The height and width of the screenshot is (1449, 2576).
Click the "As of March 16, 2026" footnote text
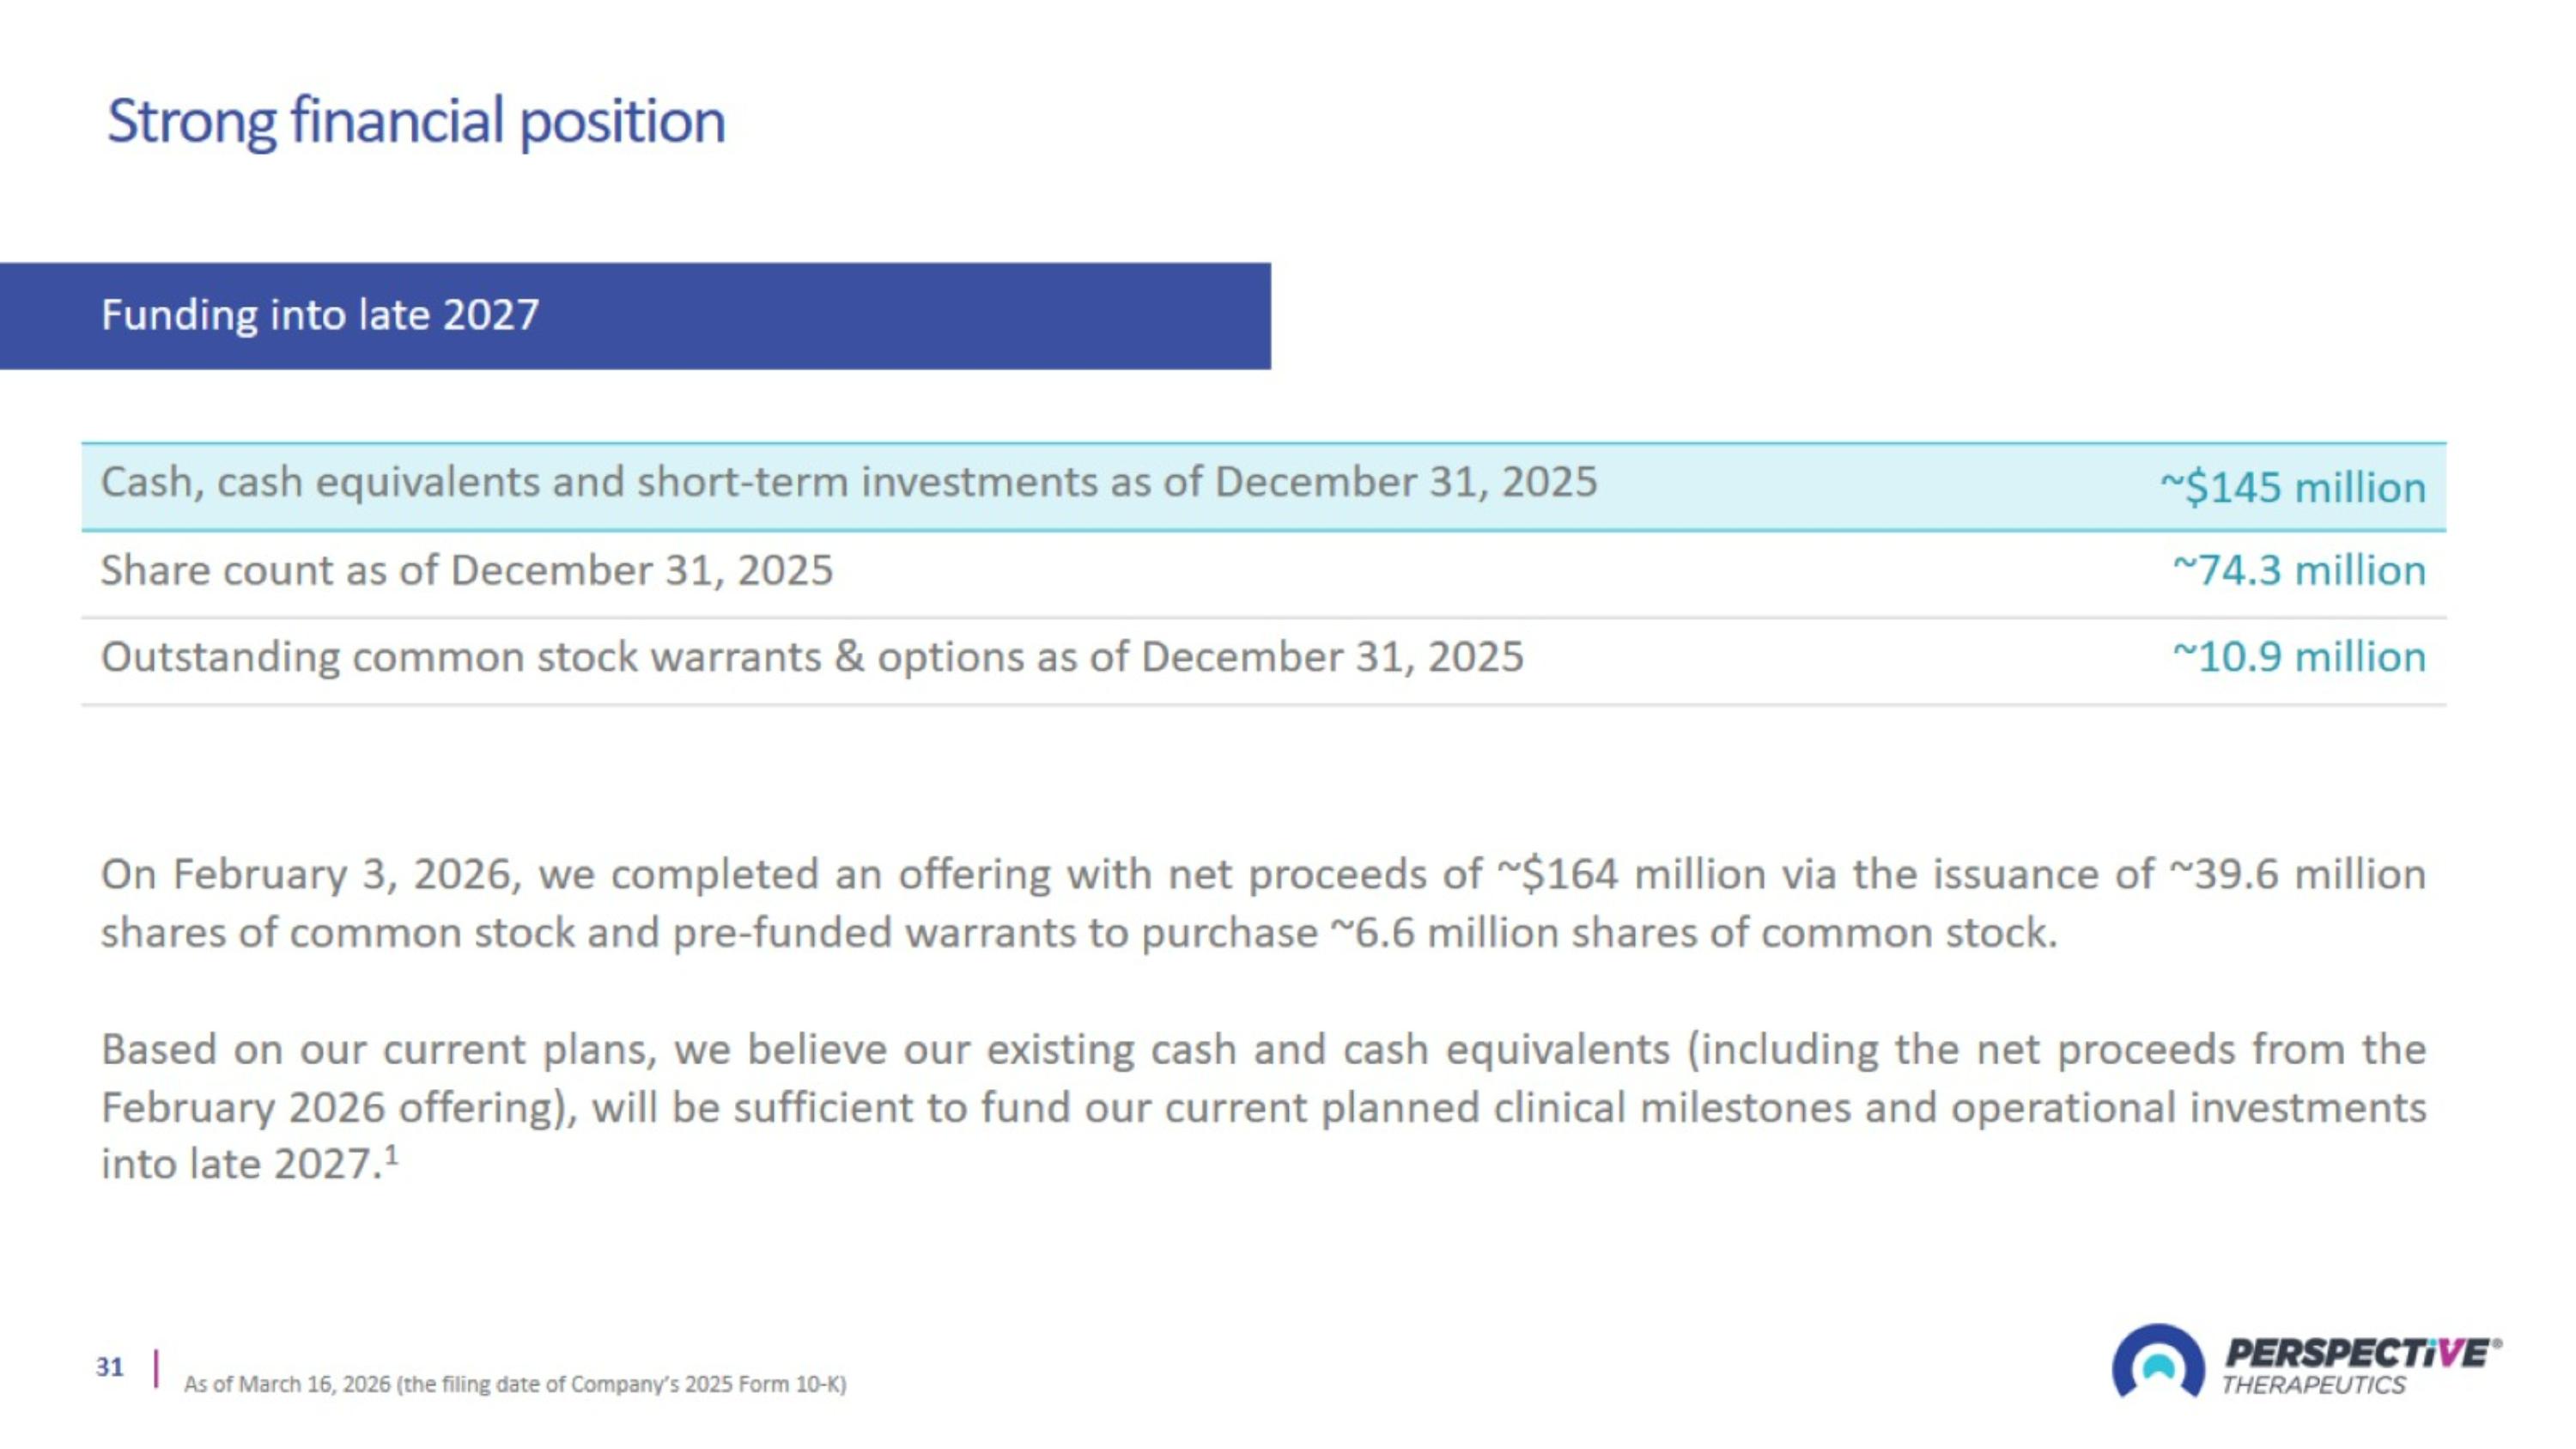514,1384
